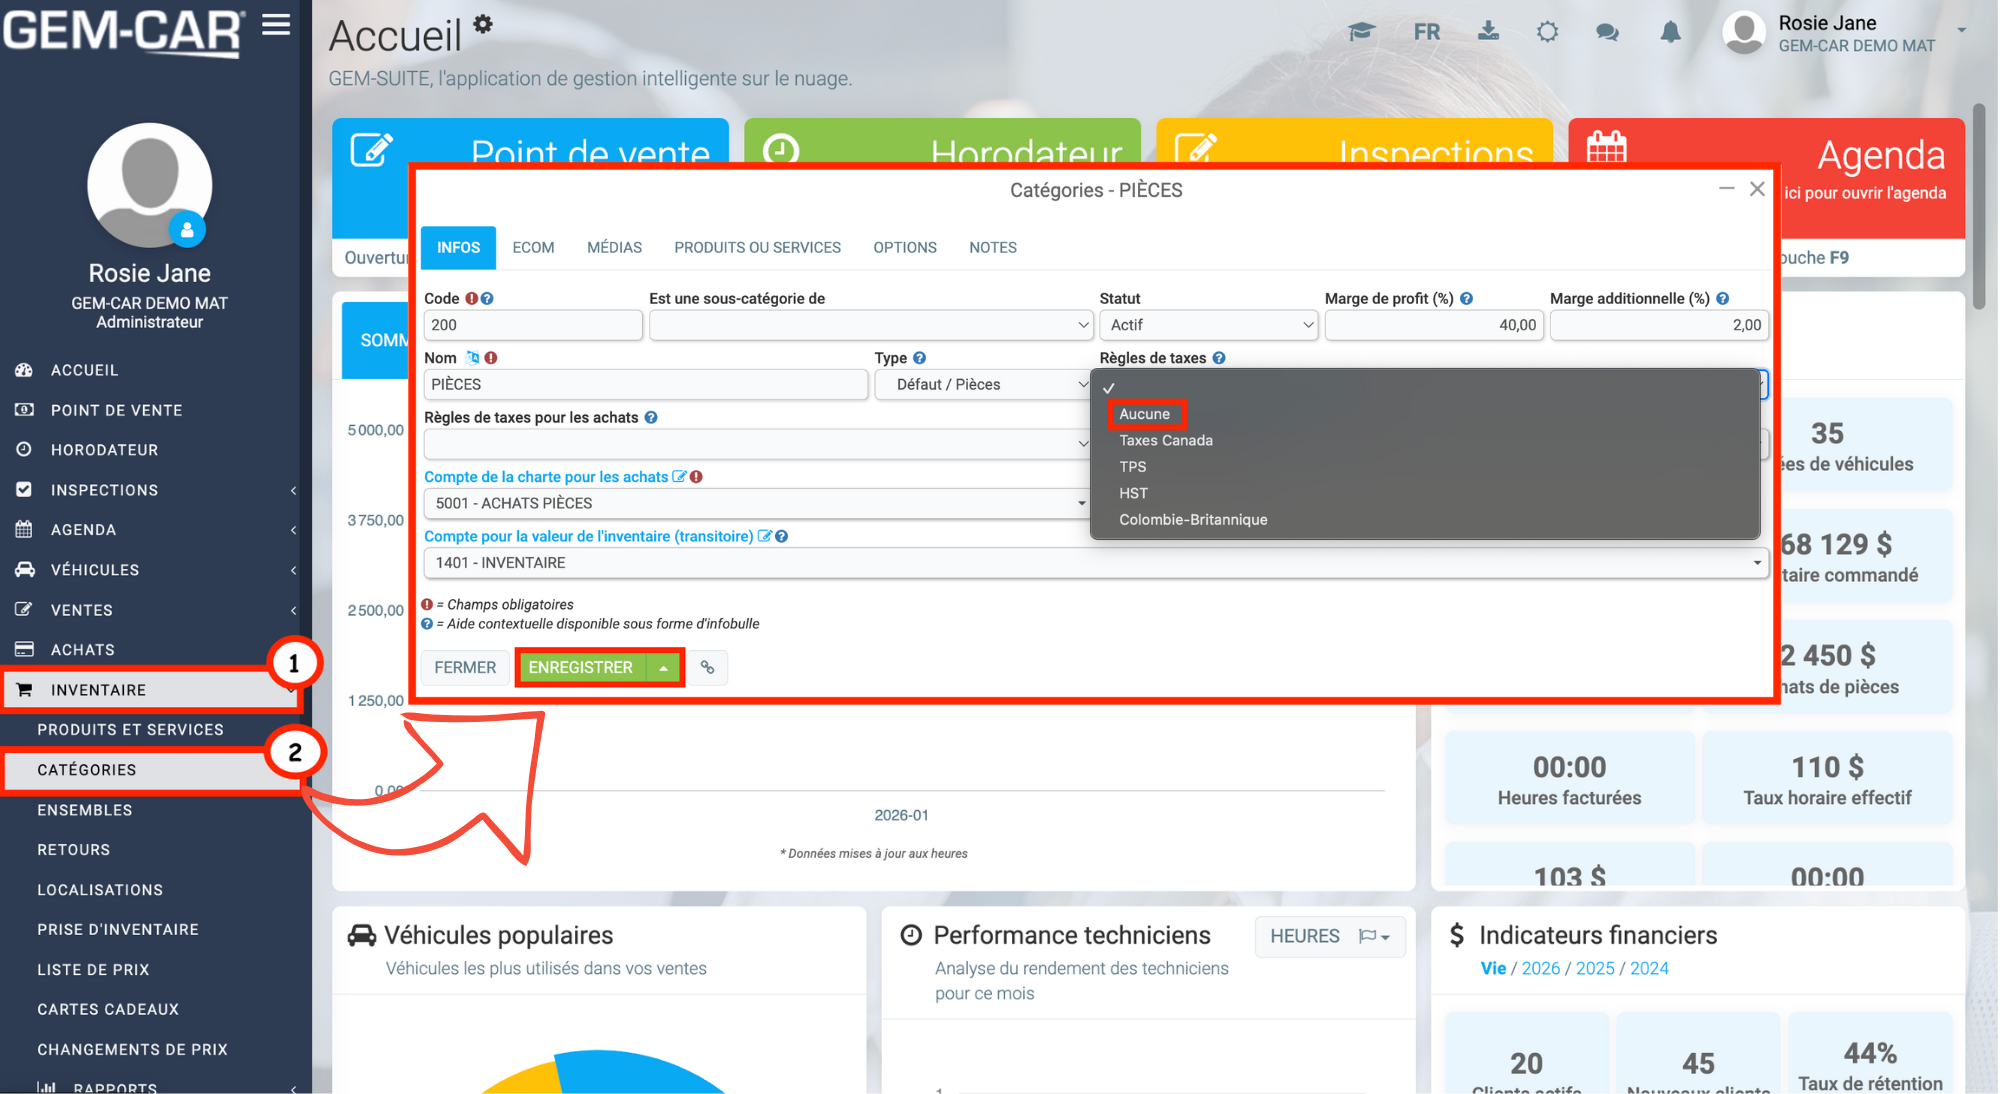
Task: Open the chat messages icon
Action: coord(1607,32)
